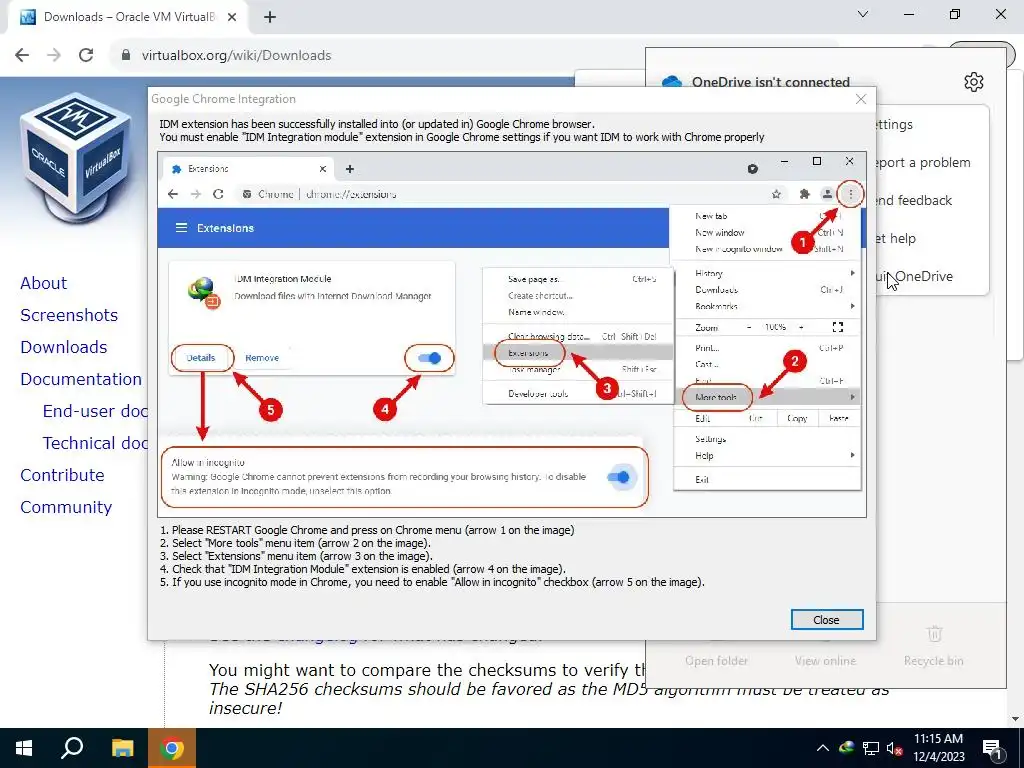
Task: Click the muted volume tray icon
Action: [x=895, y=748]
